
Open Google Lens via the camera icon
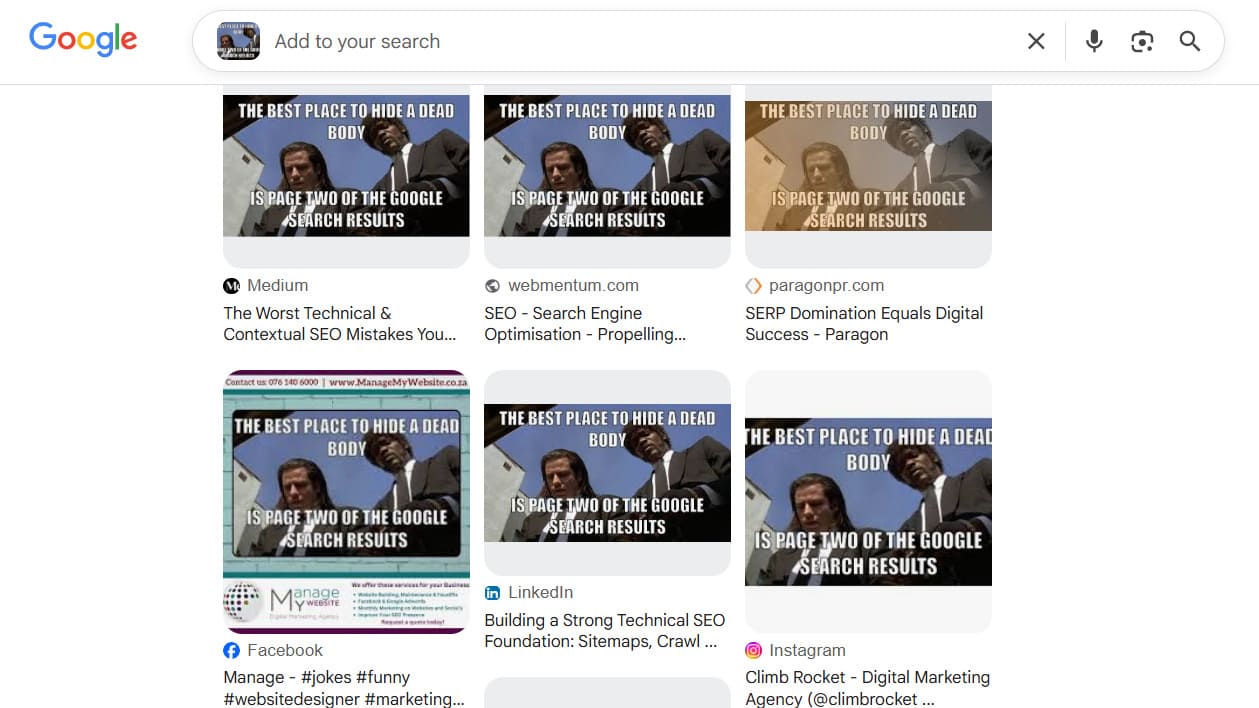[x=1142, y=41]
